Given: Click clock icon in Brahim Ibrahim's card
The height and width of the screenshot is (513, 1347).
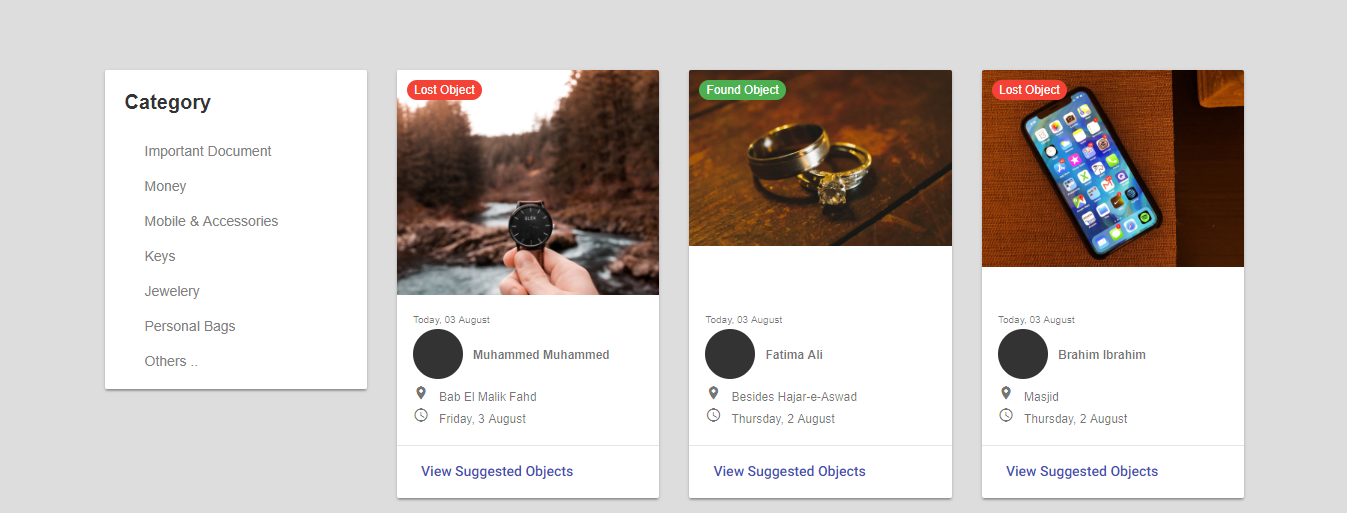Looking at the screenshot, I should (x=1006, y=415).
